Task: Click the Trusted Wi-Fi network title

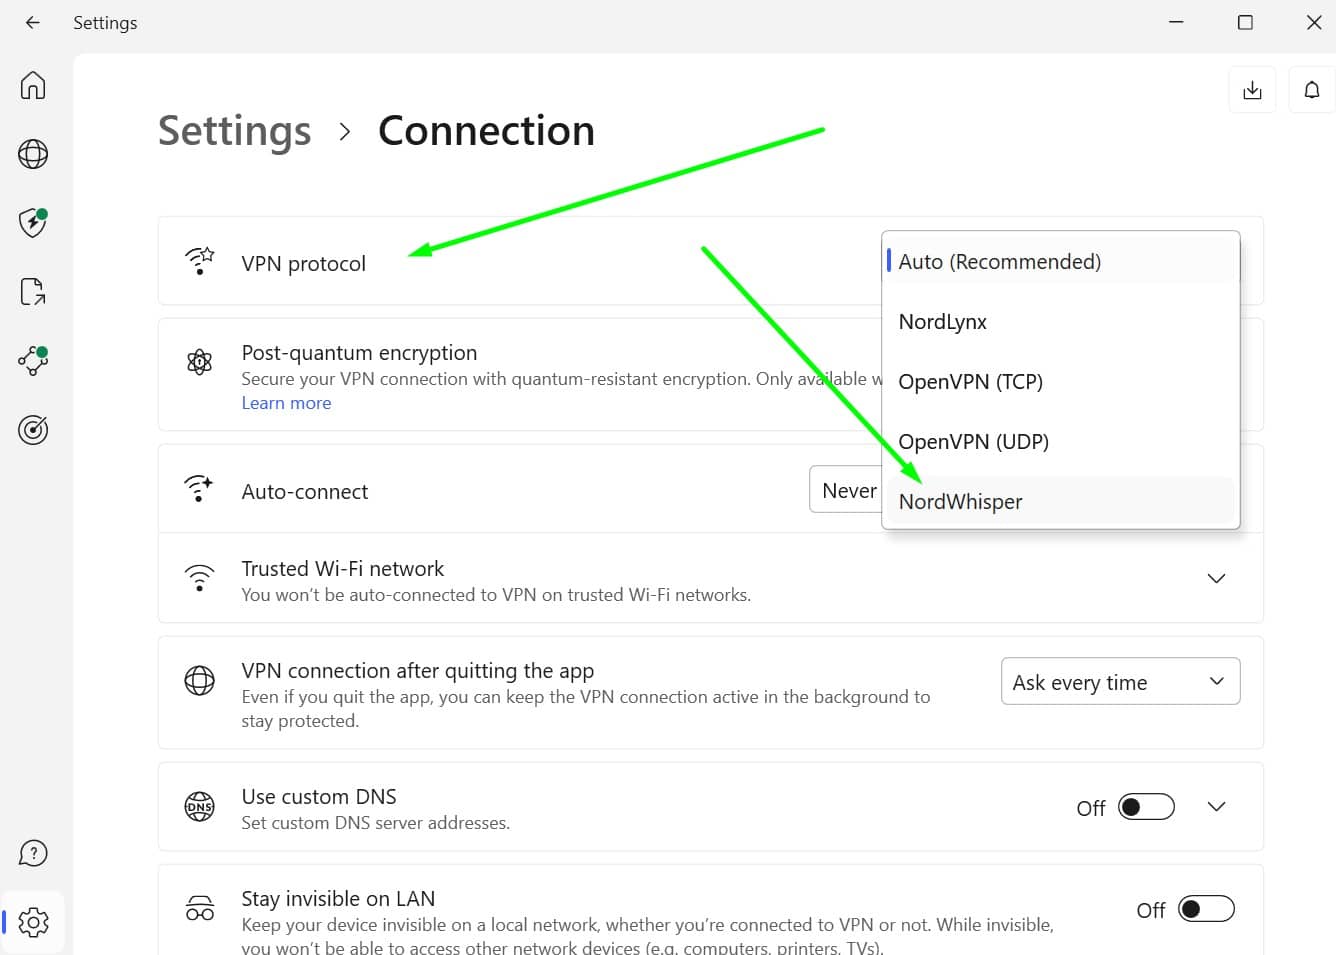Action: (343, 569)
